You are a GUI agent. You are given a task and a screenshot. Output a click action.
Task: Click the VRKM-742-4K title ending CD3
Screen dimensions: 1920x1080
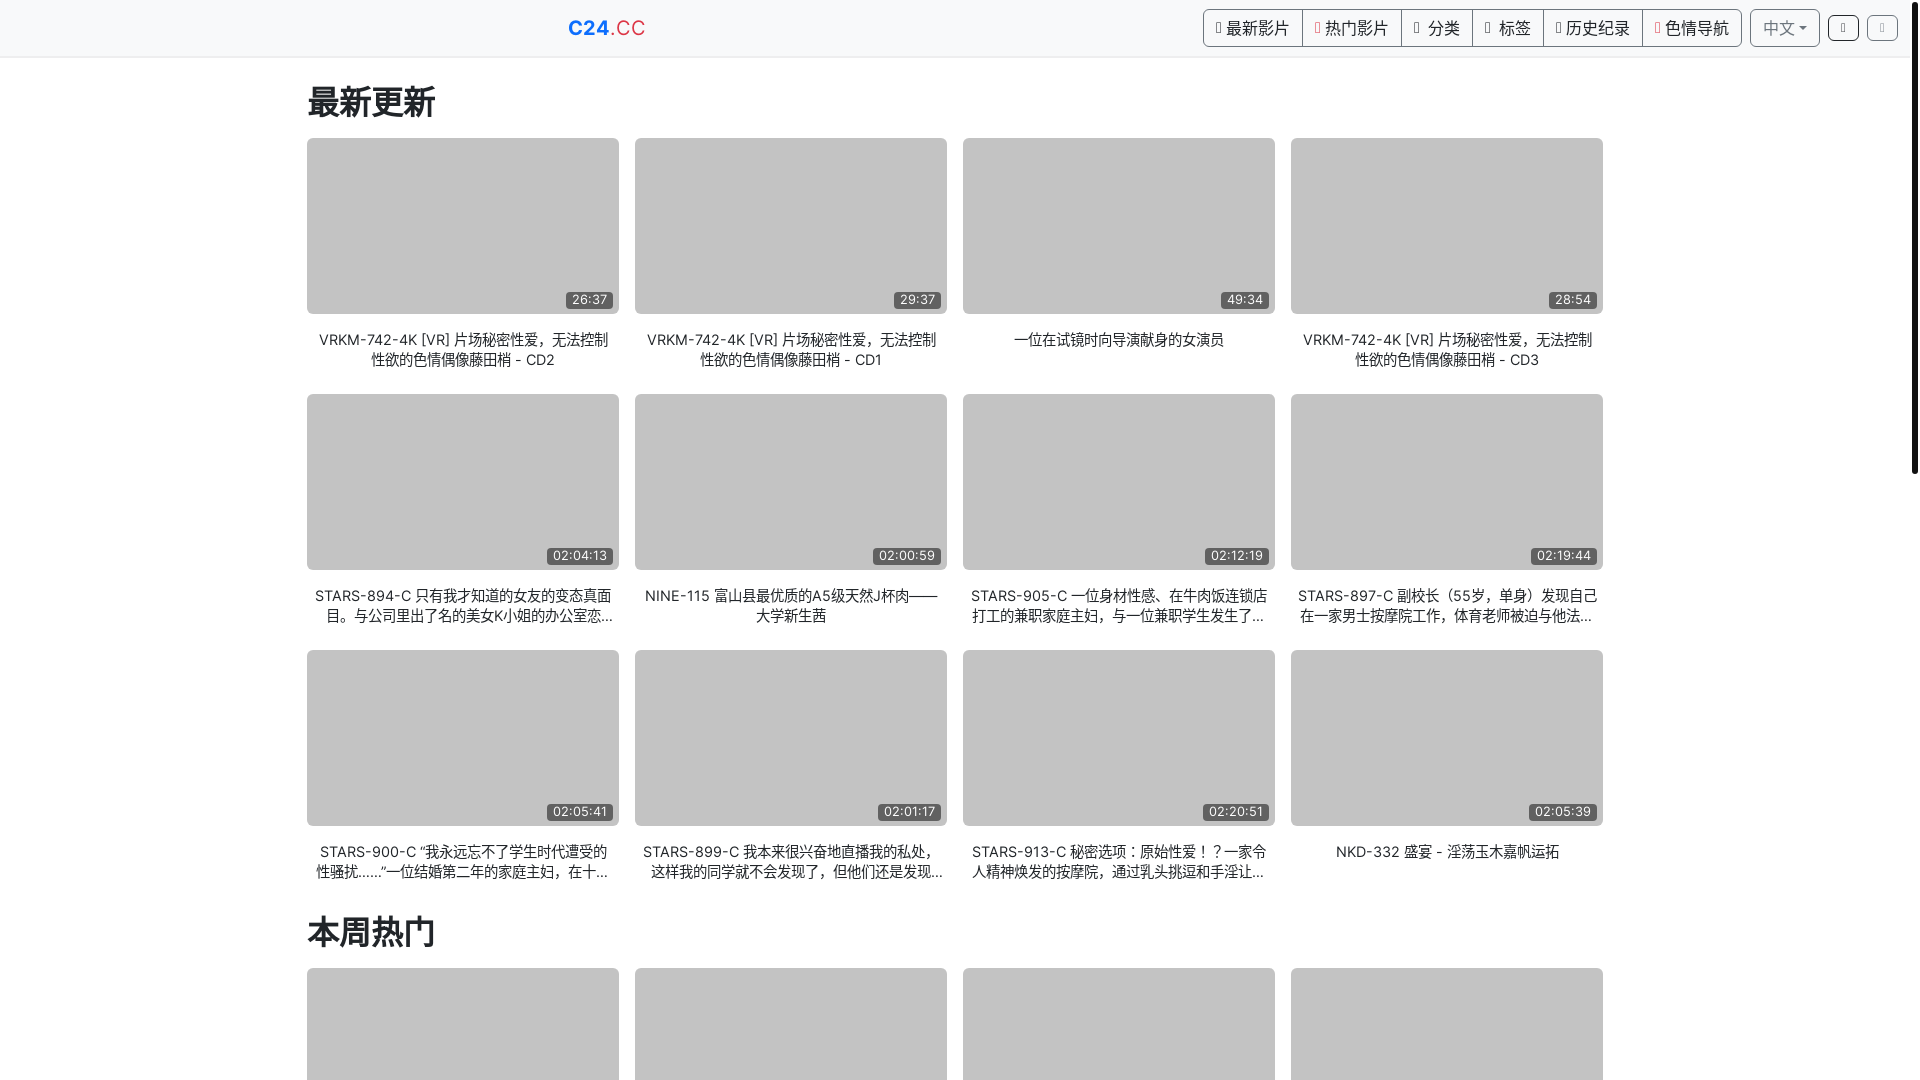tap(1447, 350)
